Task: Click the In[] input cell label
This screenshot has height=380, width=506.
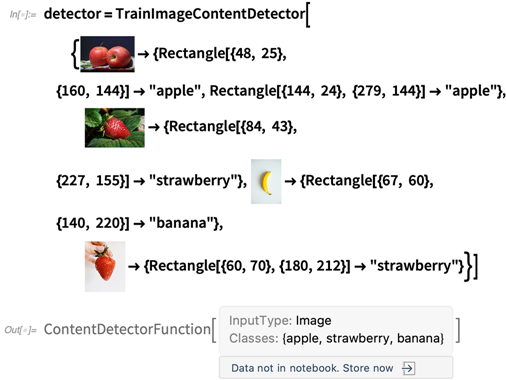Action: click(23, 15)
